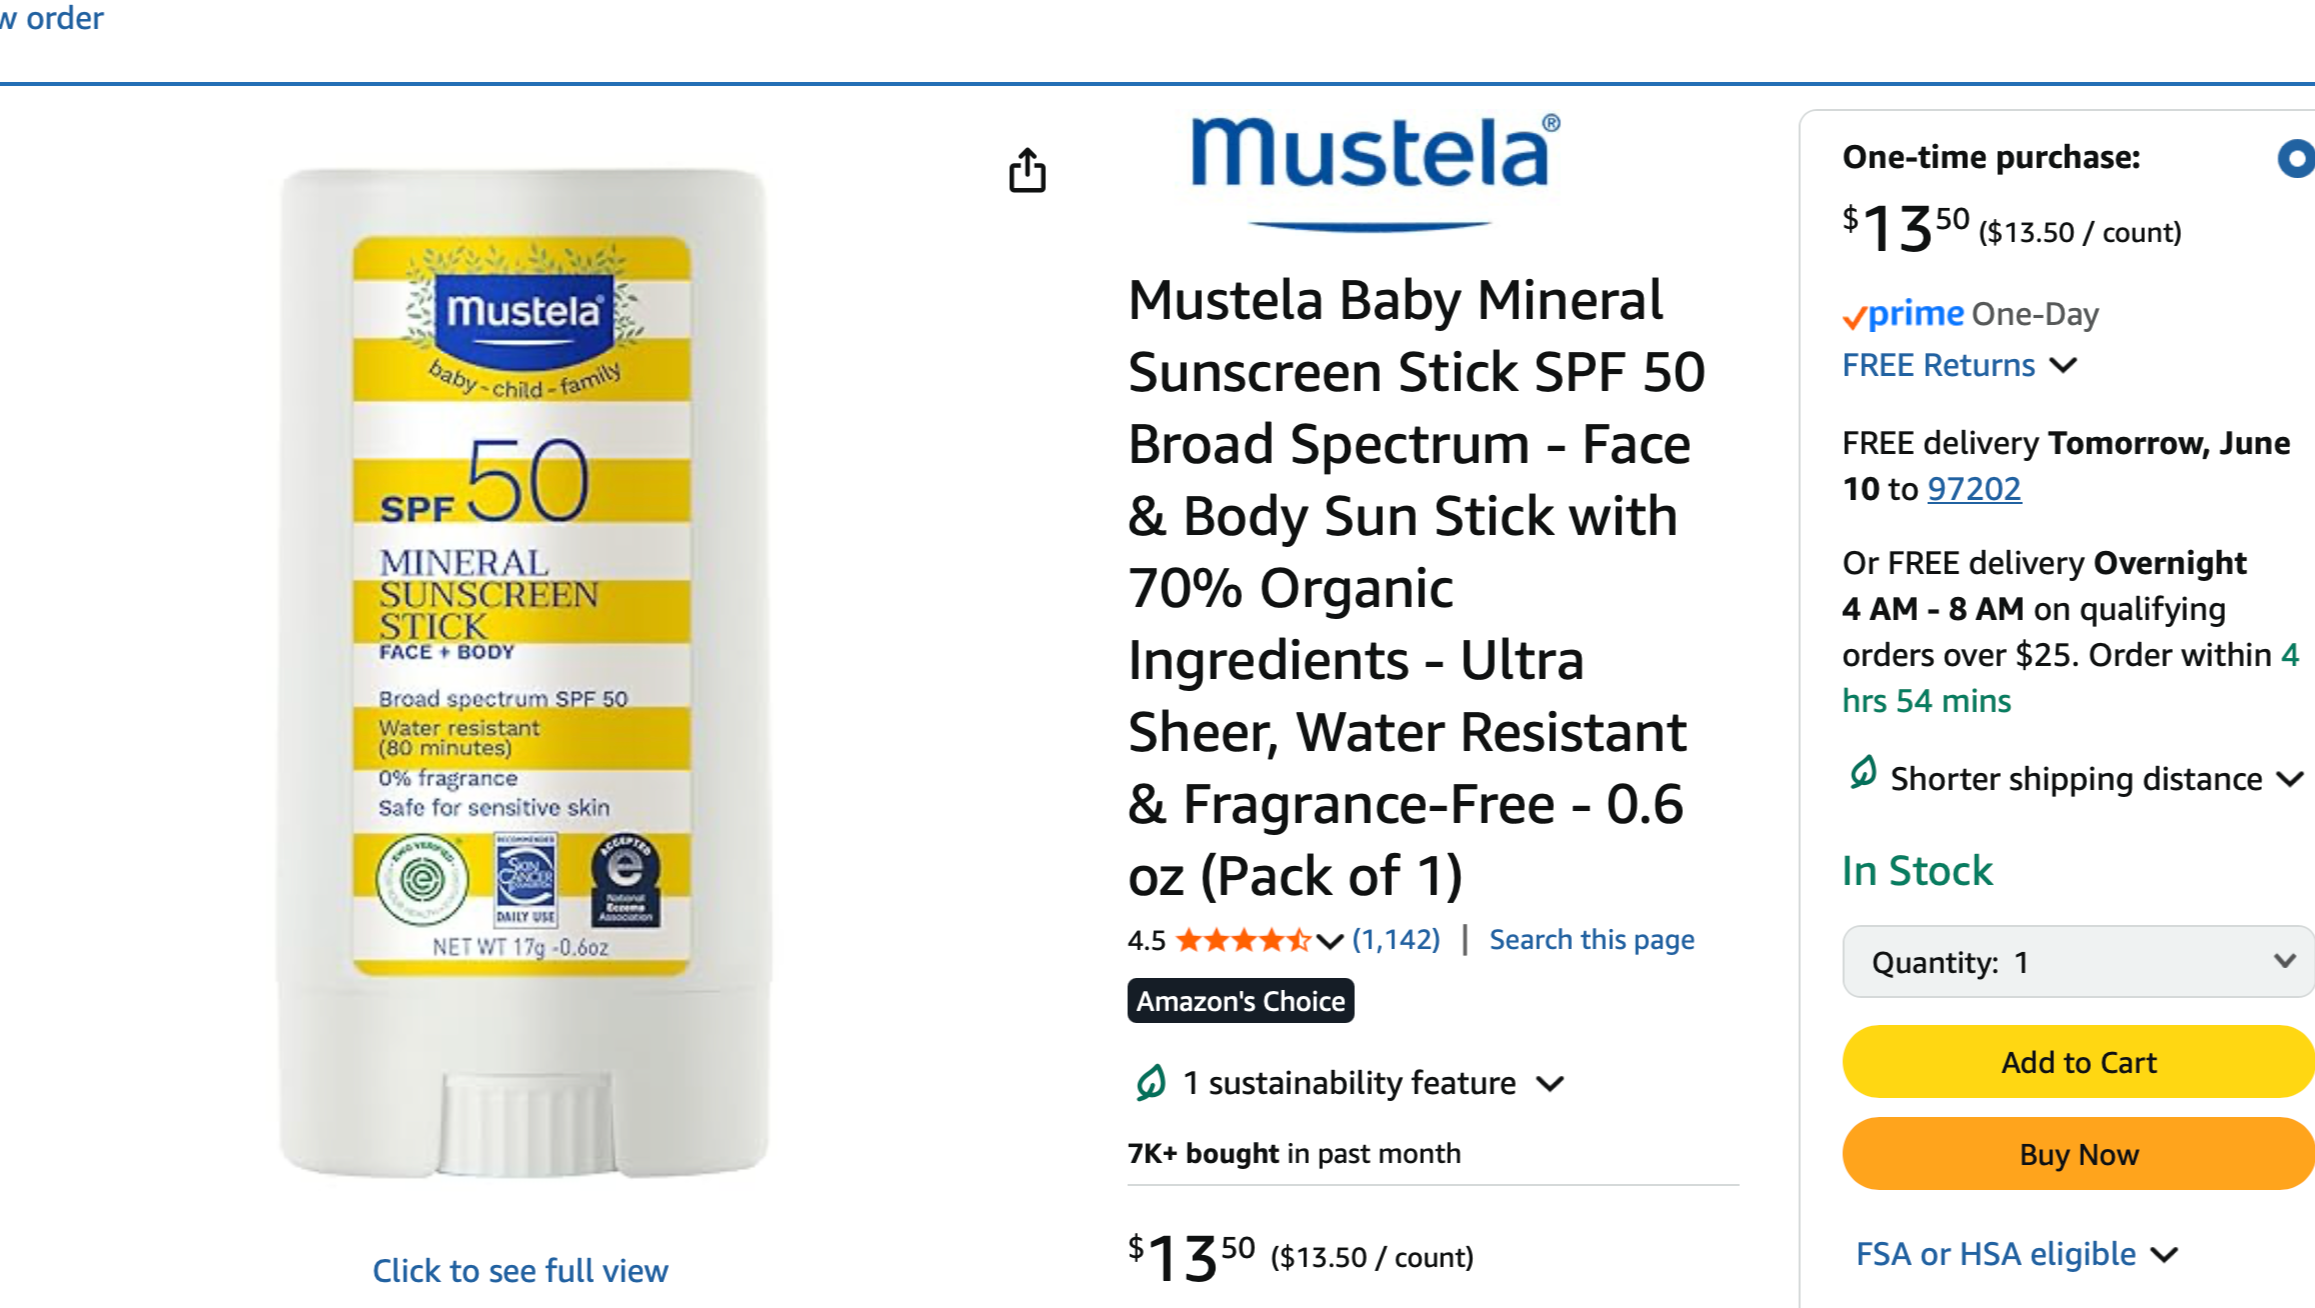Select the One-time purchase radio button

point(2295,158)
